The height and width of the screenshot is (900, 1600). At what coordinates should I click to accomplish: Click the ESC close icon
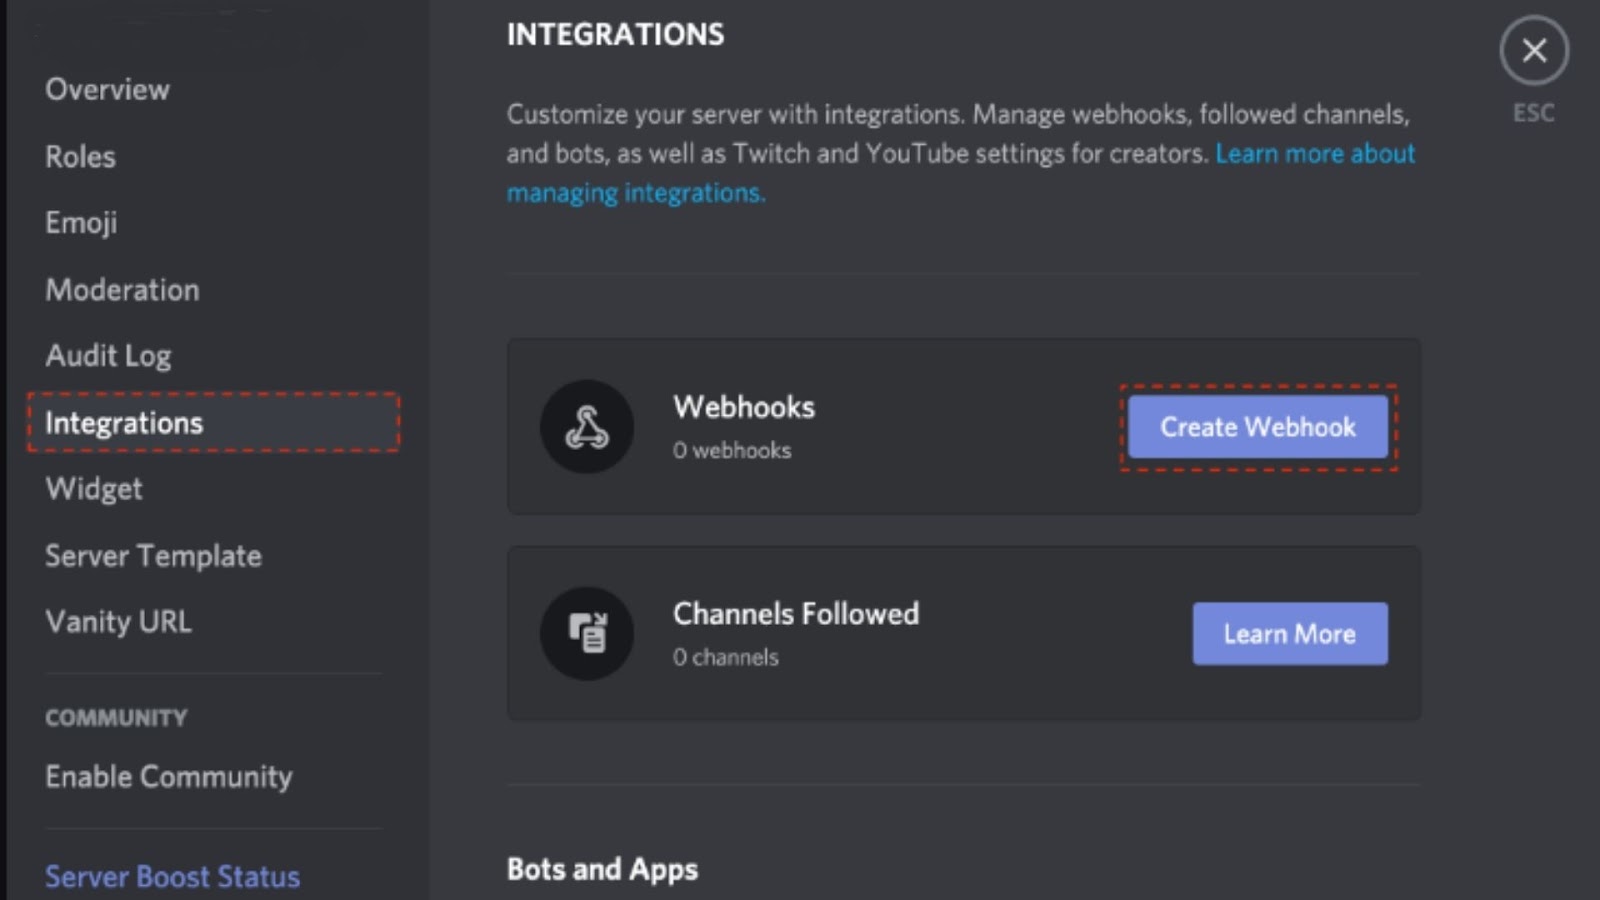click(1534, 50)
